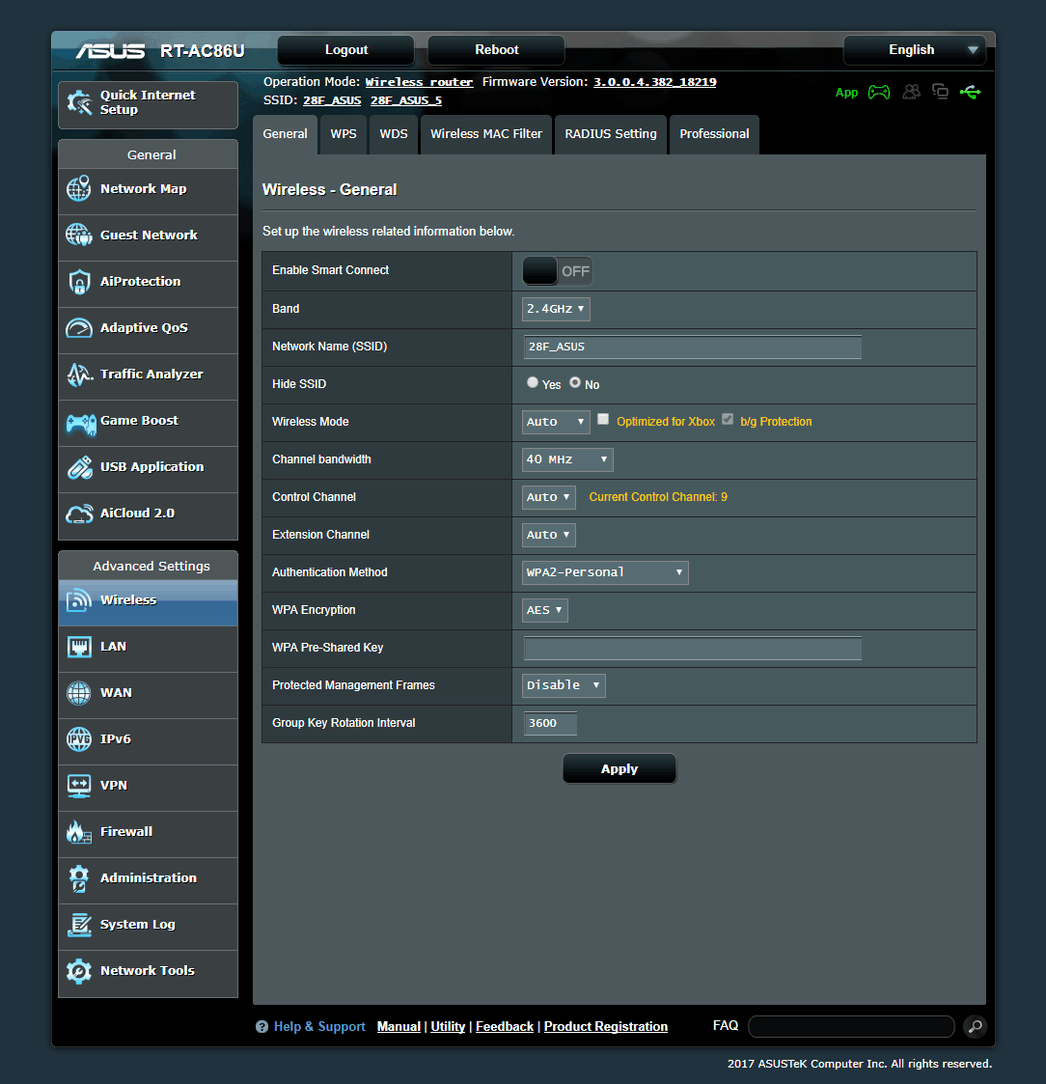Switch to the WDS tab
Viewport: 1046px width, 1084px height.
[393, 134]
